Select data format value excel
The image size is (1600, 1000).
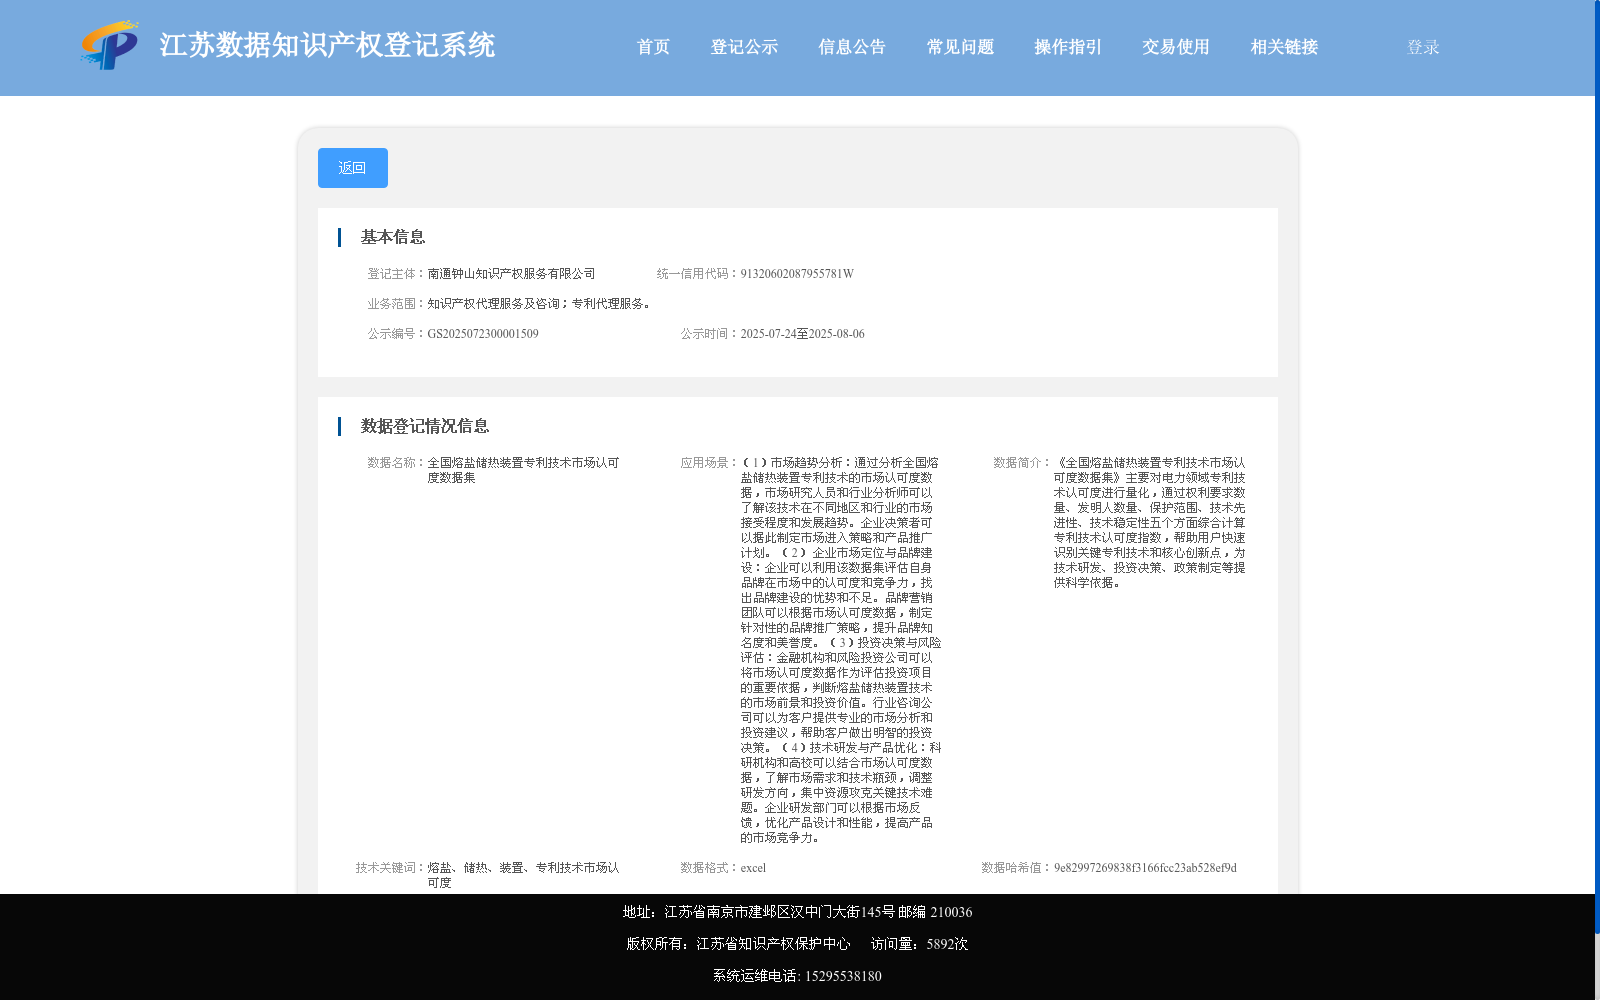coord(753,868)
